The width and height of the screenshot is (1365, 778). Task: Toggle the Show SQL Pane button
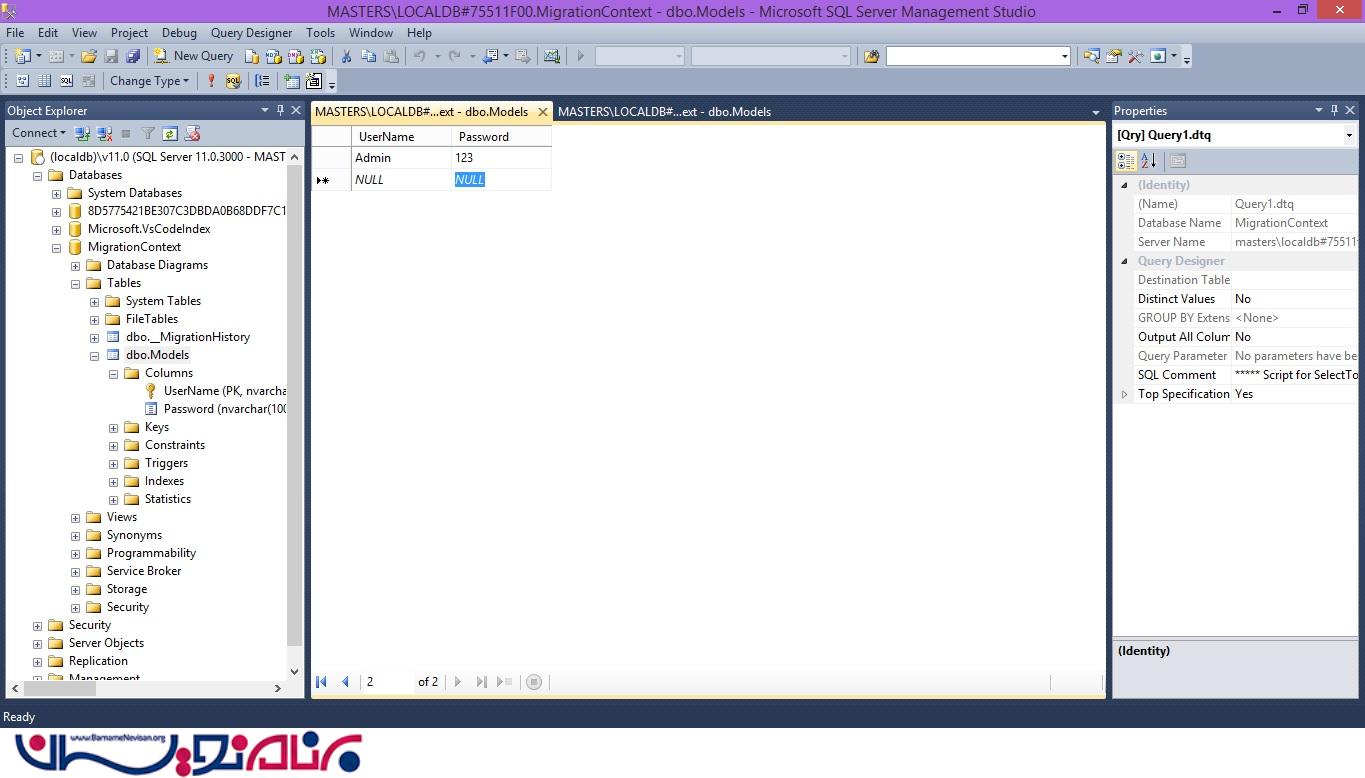coord(66,81)
